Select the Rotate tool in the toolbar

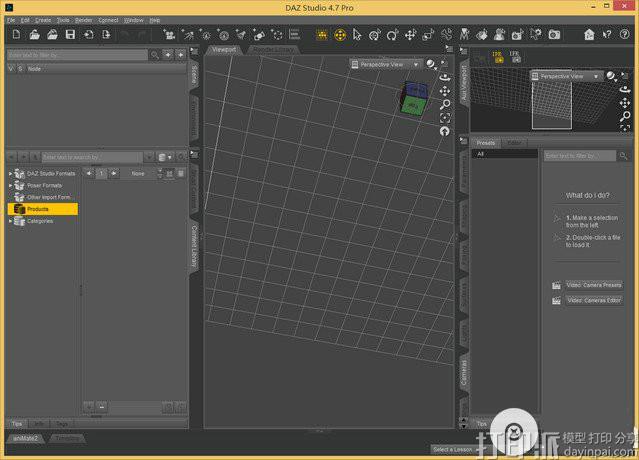[x=392, y=35]
